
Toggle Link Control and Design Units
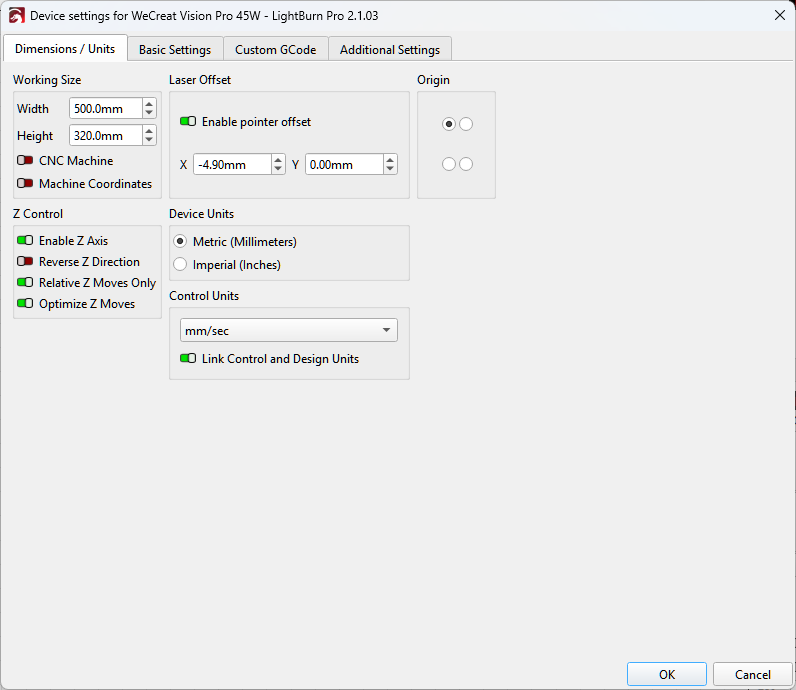tap(188, 358)
